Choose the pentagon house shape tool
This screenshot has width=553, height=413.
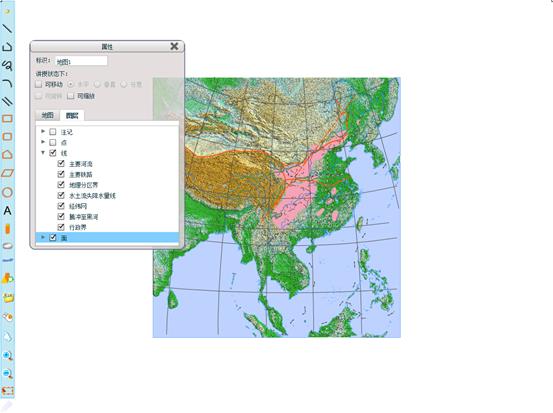[x=7, y=154]
